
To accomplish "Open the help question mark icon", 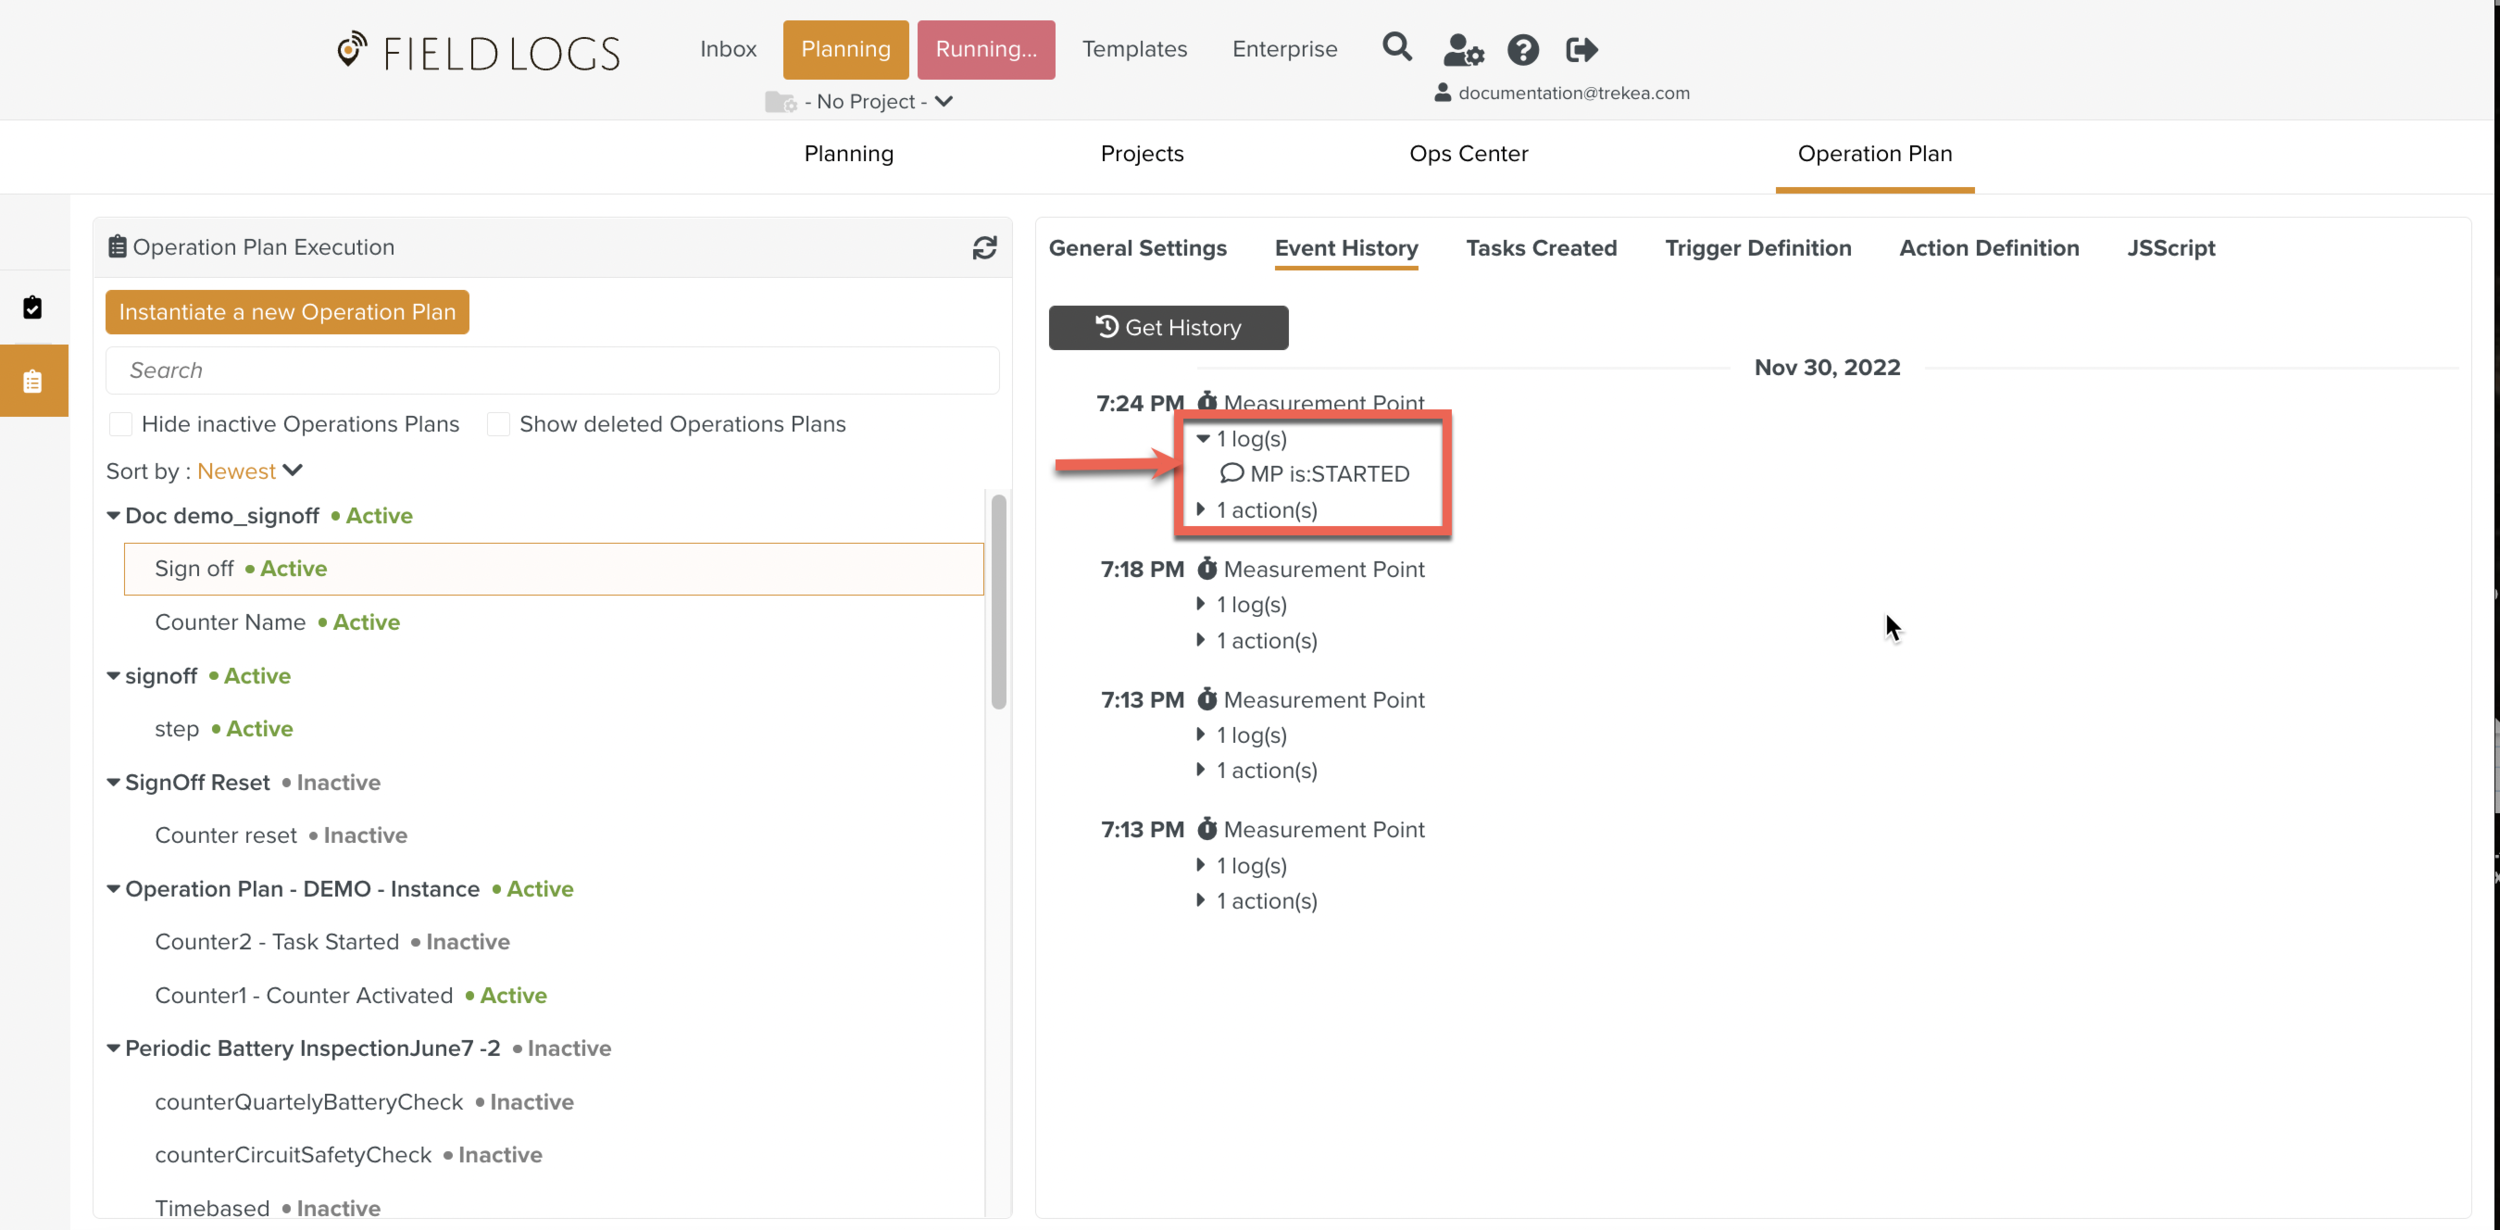I will click(x=1523, y=50).
